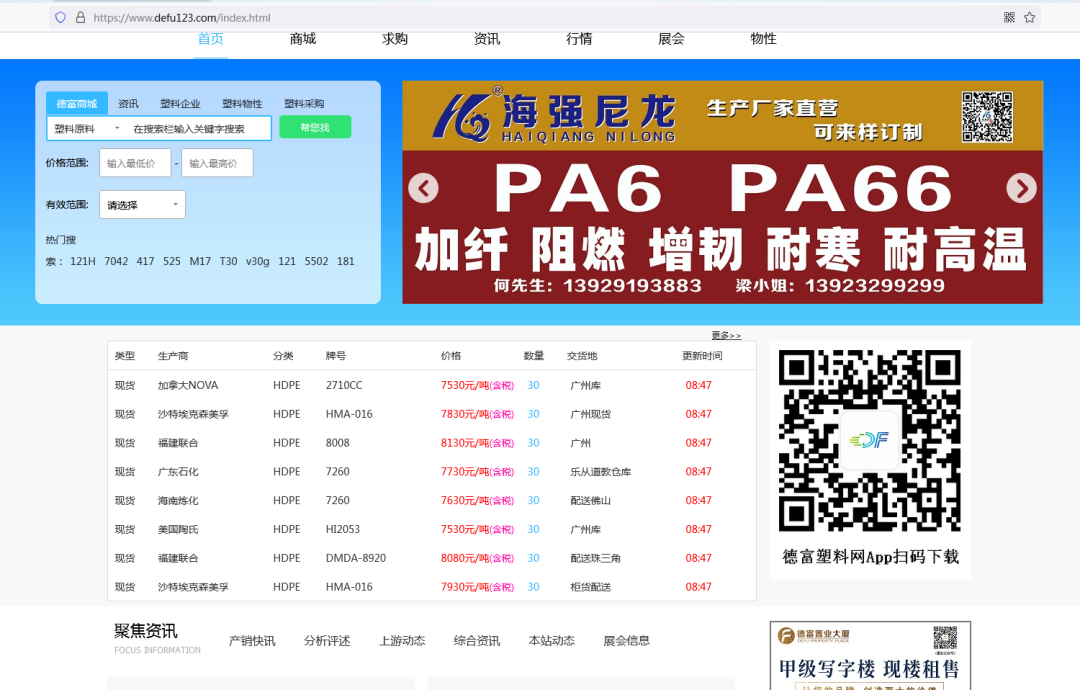Click grade 2710CC in table
Screen dimensions: 1080x690
point(344,386)
